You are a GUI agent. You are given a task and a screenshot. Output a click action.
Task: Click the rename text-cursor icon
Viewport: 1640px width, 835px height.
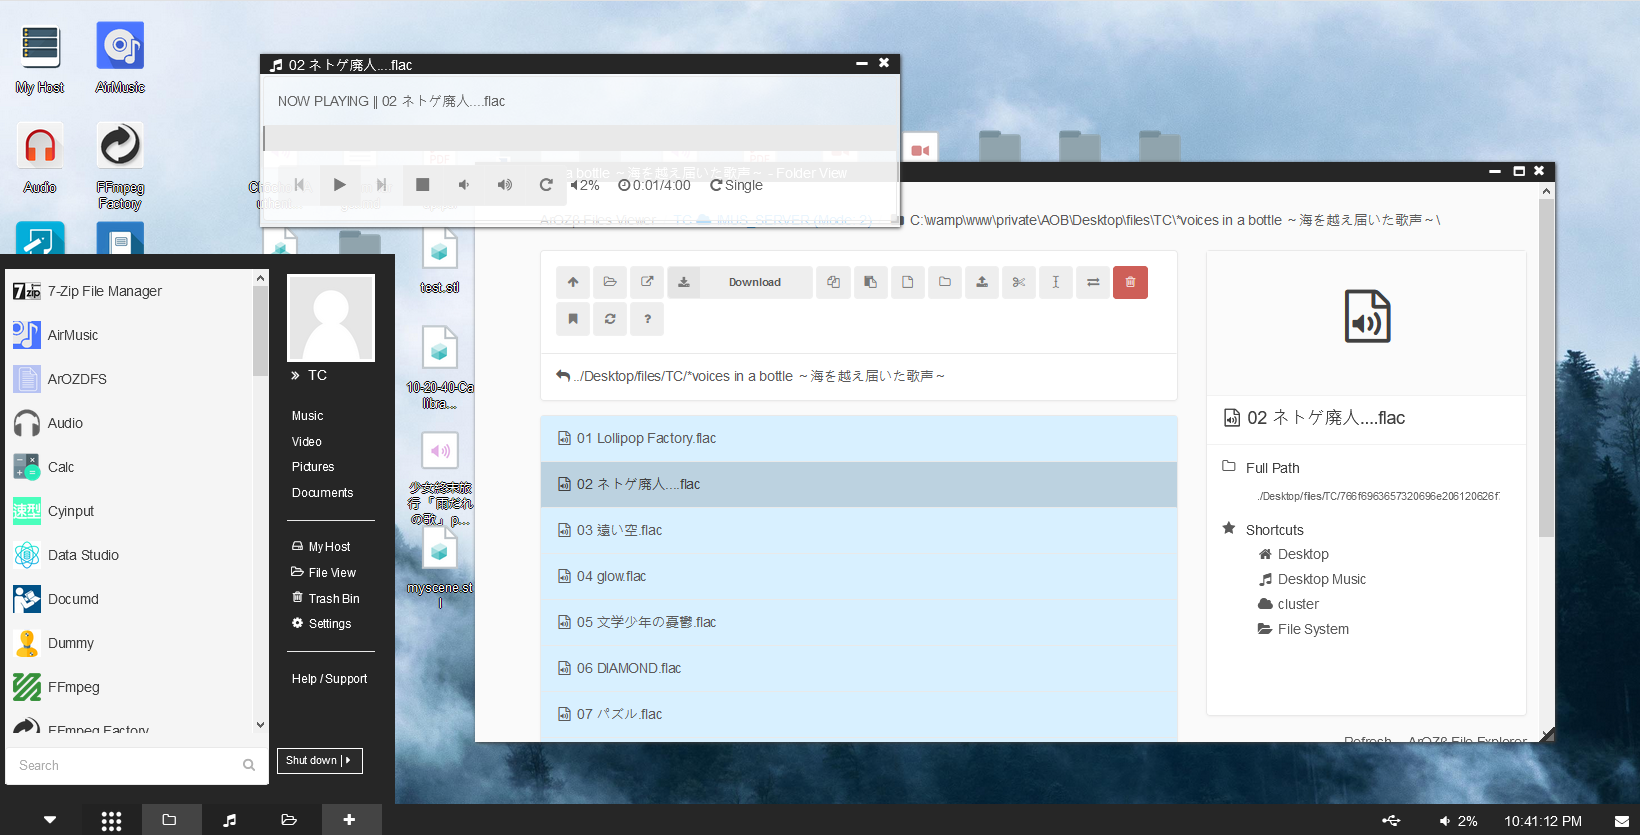[x=1055, y=282]
